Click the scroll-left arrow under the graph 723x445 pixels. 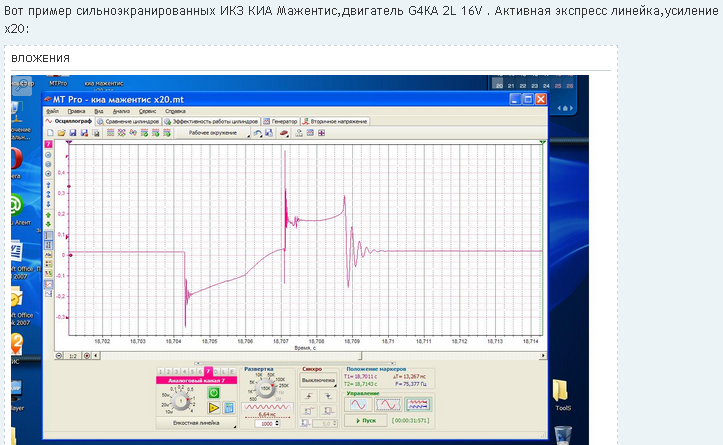tap(96, 356)
